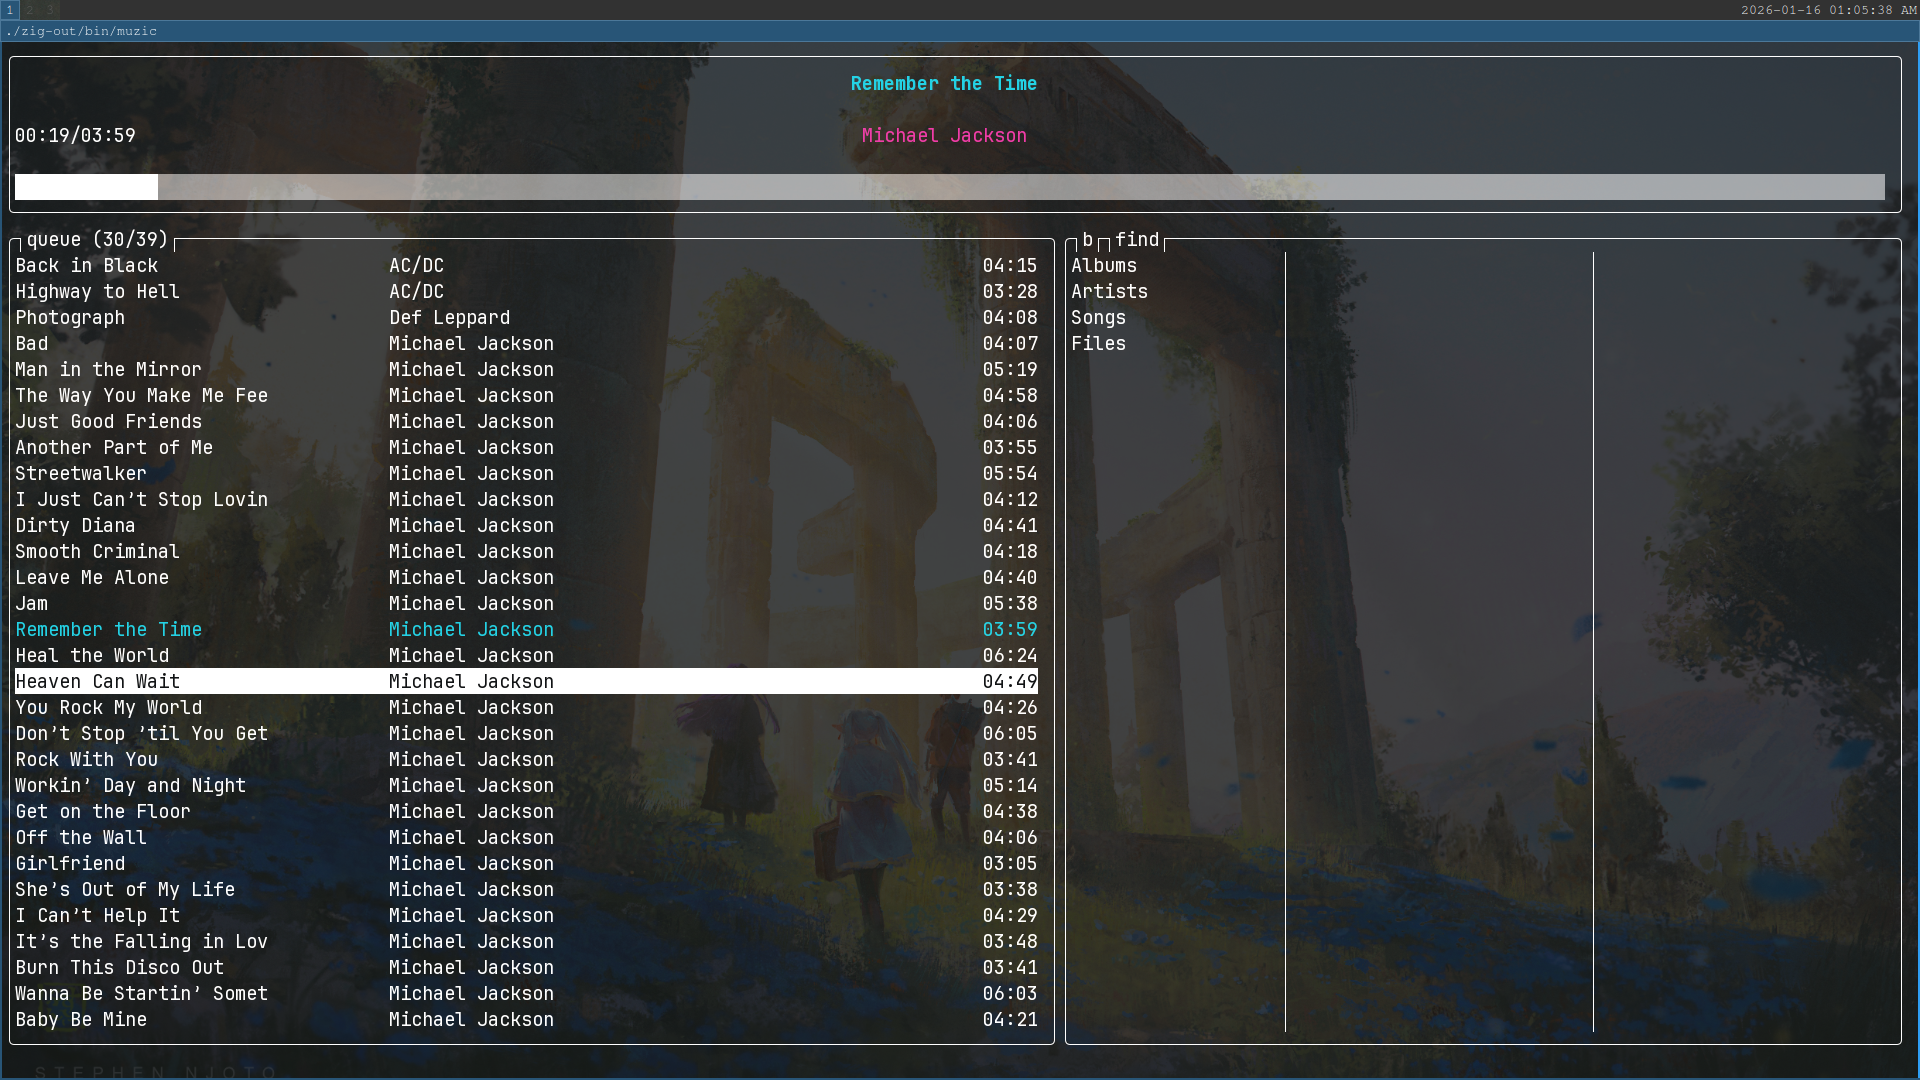Select Highway to Hell track
The height and width of the screenshot is (1080, 1920).
[98, 292]
